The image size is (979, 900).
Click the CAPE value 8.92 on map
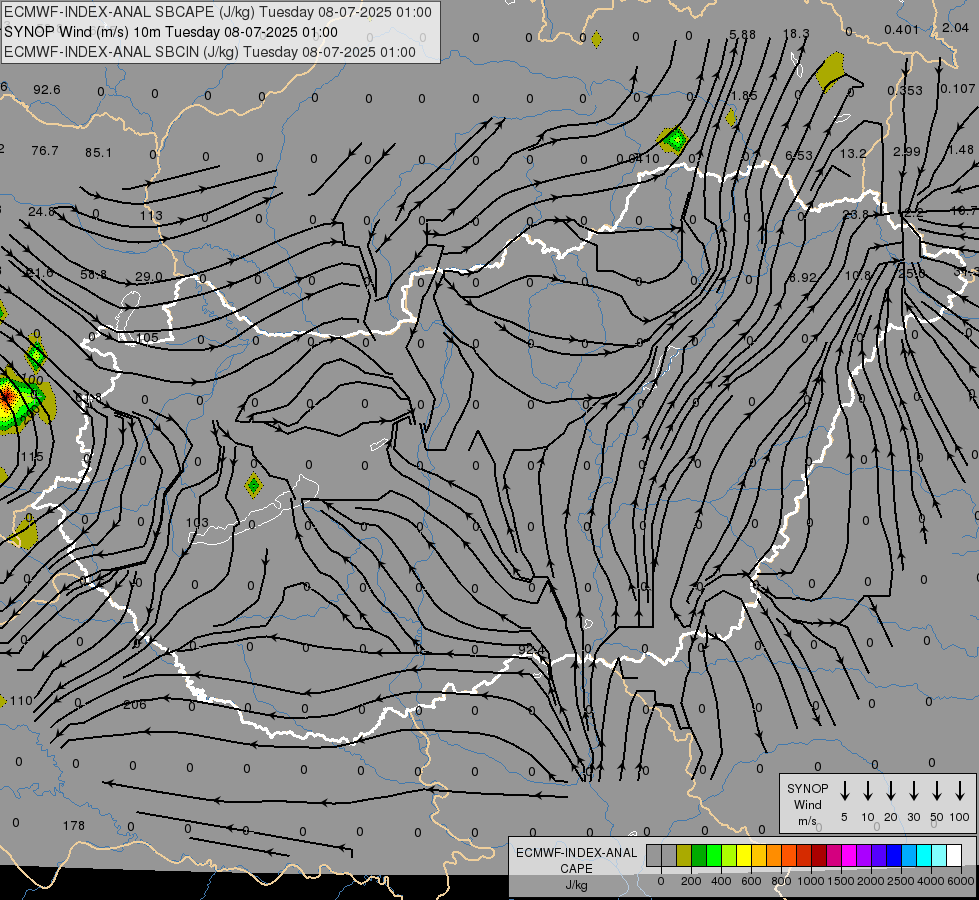(803, 277)
